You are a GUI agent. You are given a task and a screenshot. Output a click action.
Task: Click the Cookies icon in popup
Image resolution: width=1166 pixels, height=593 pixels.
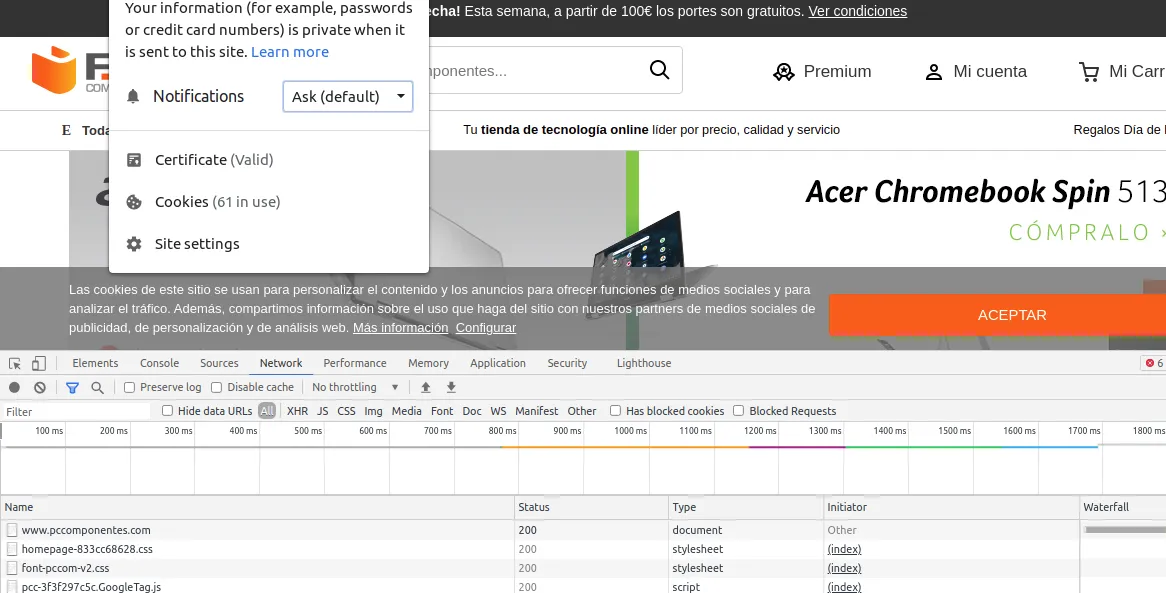coord(134,202)
